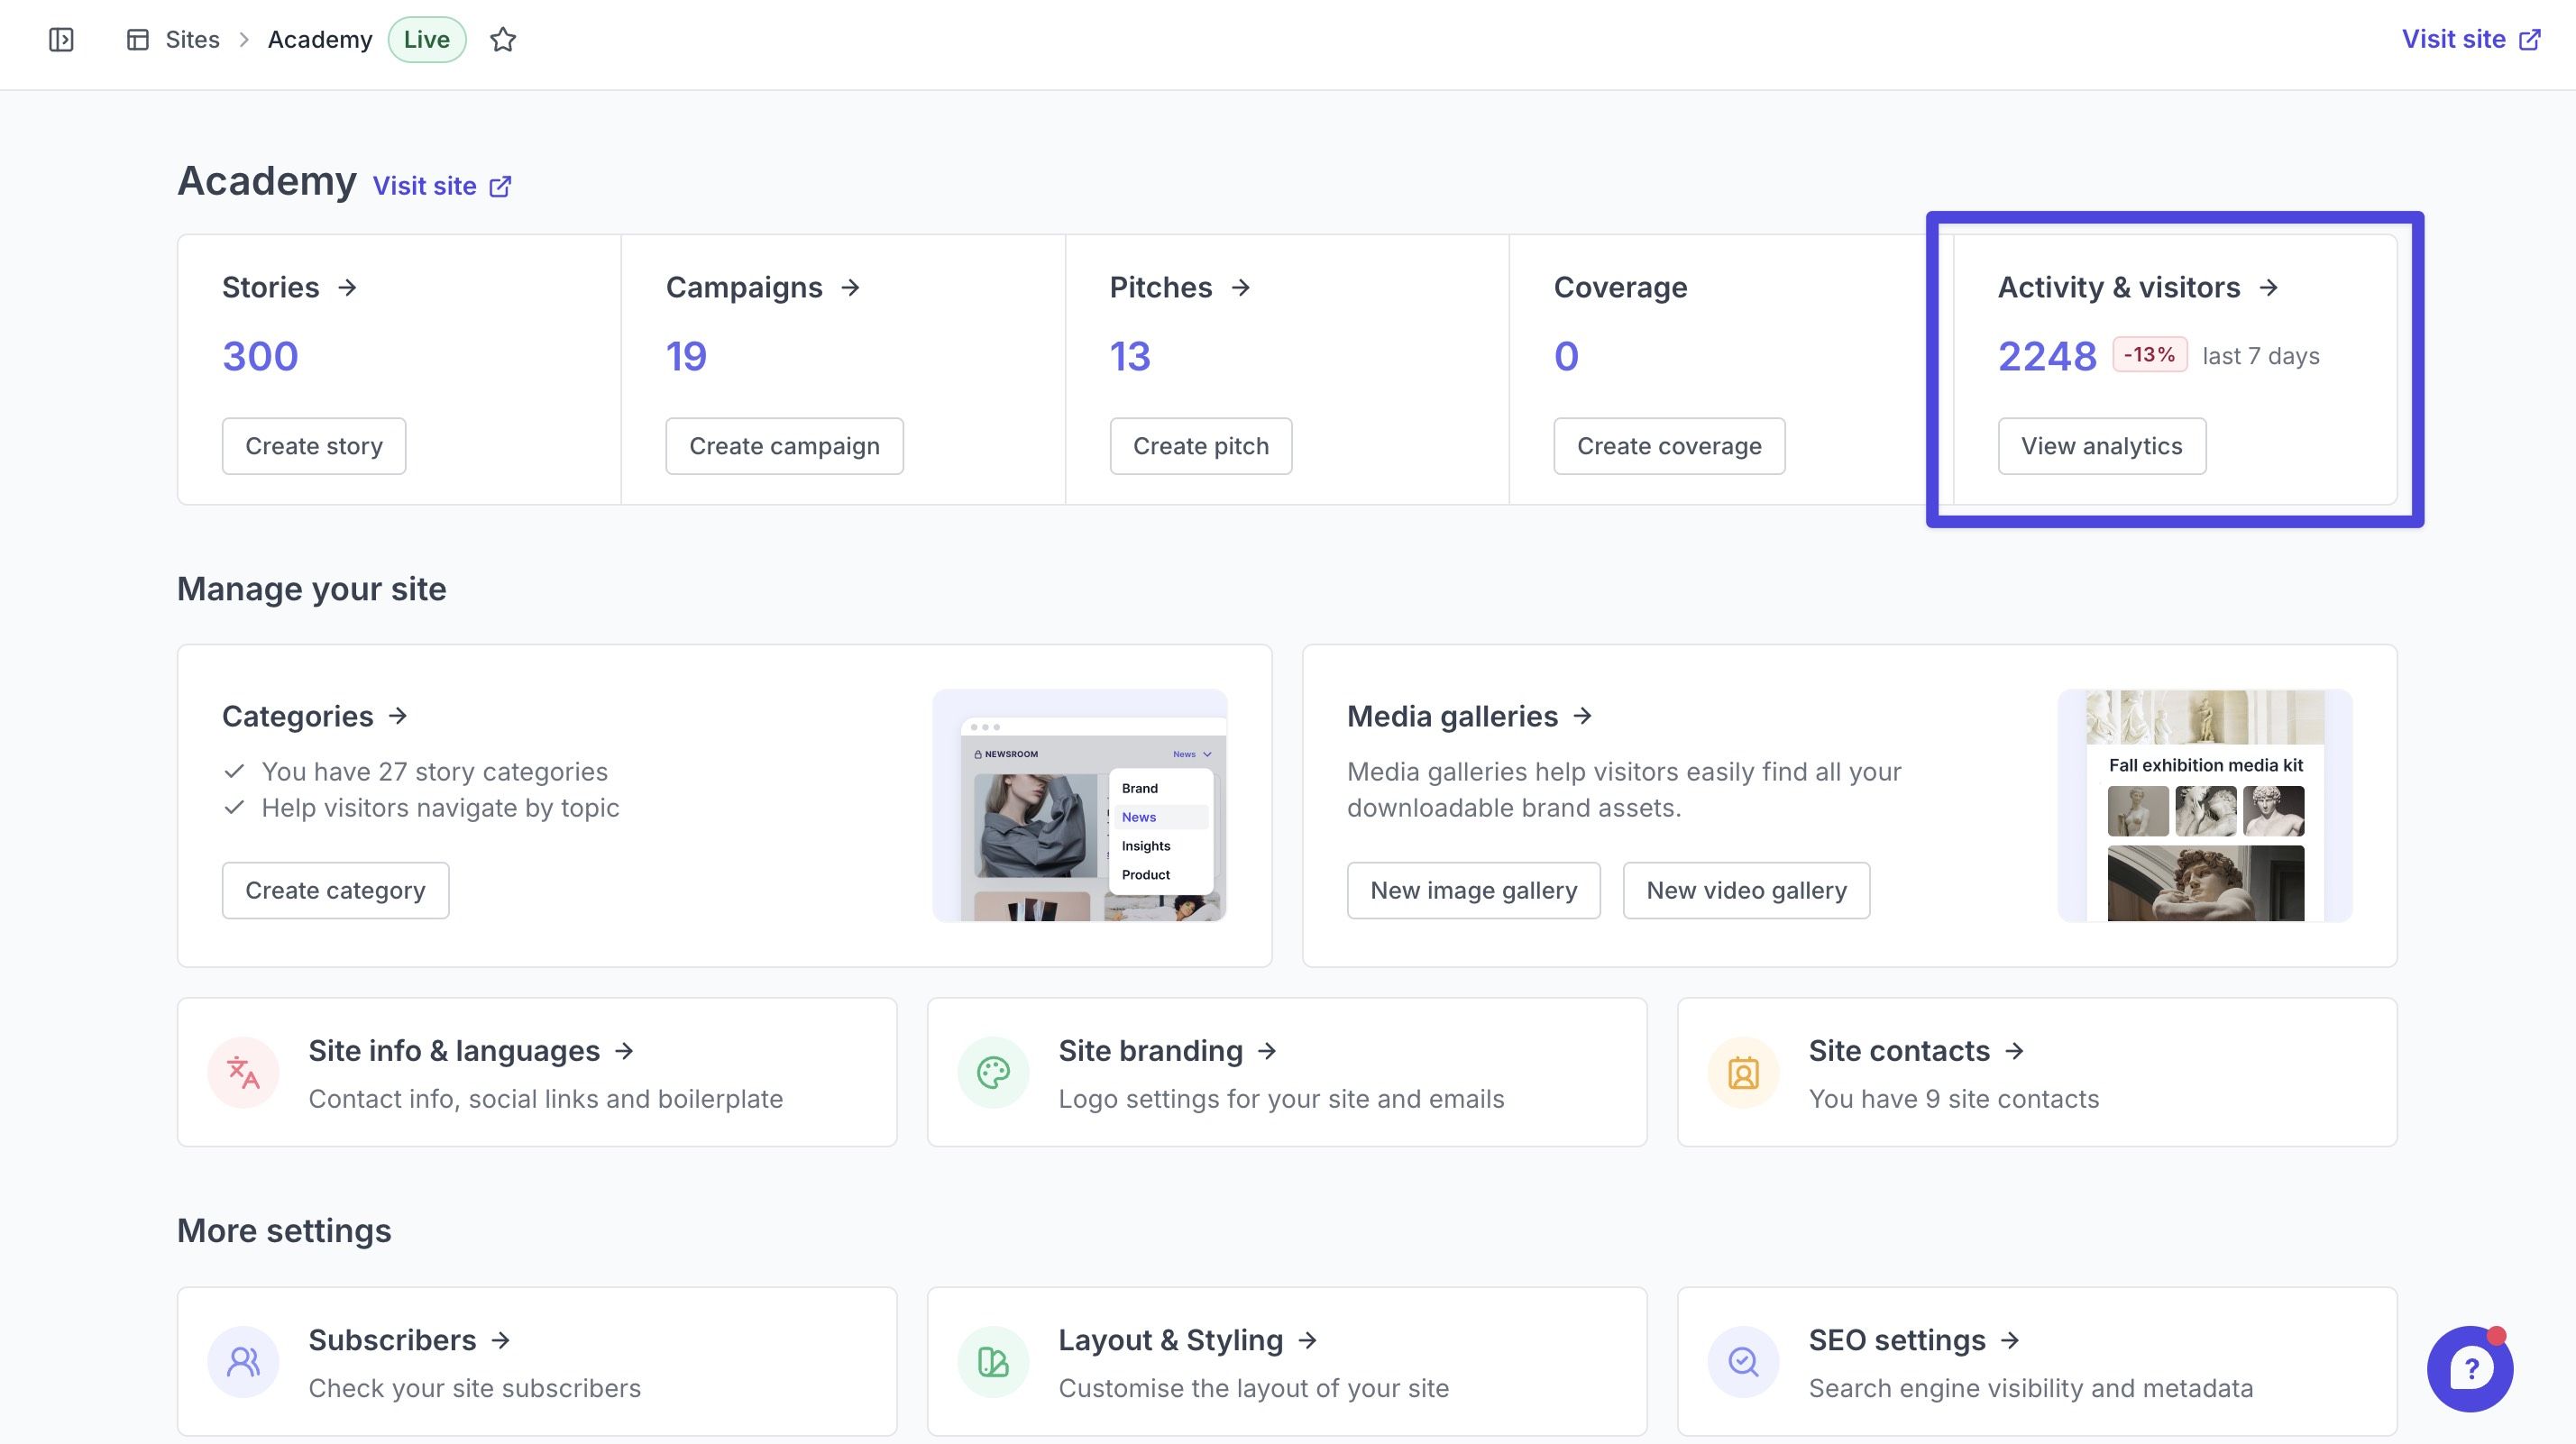Star the Academy site as favorite
Screen dimensions: 2576x1444
click(503, 40)
